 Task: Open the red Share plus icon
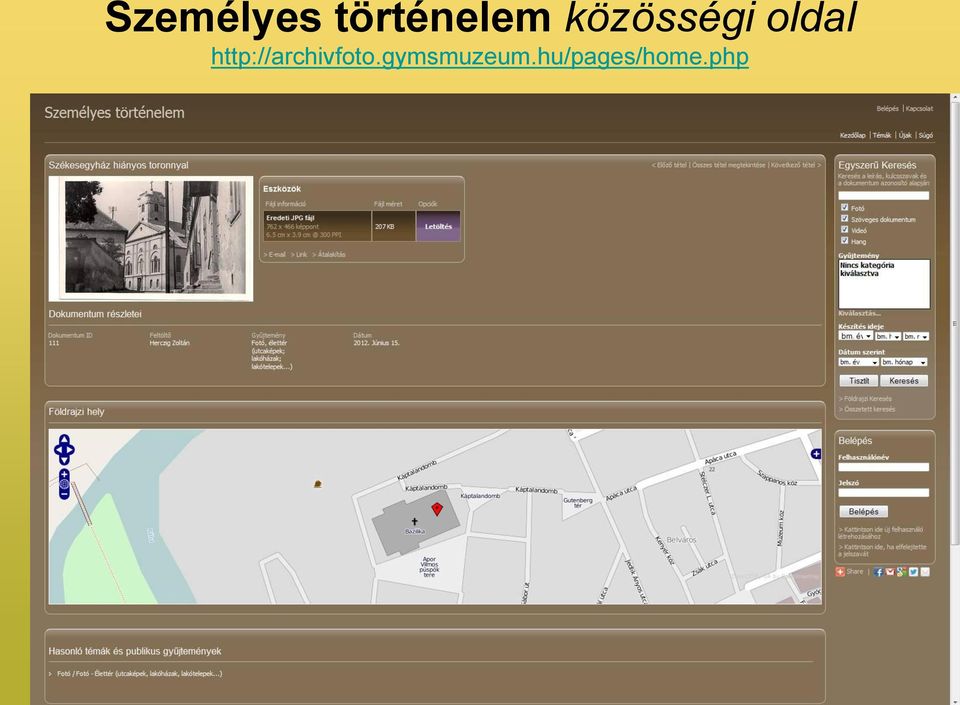click(840, 572)
